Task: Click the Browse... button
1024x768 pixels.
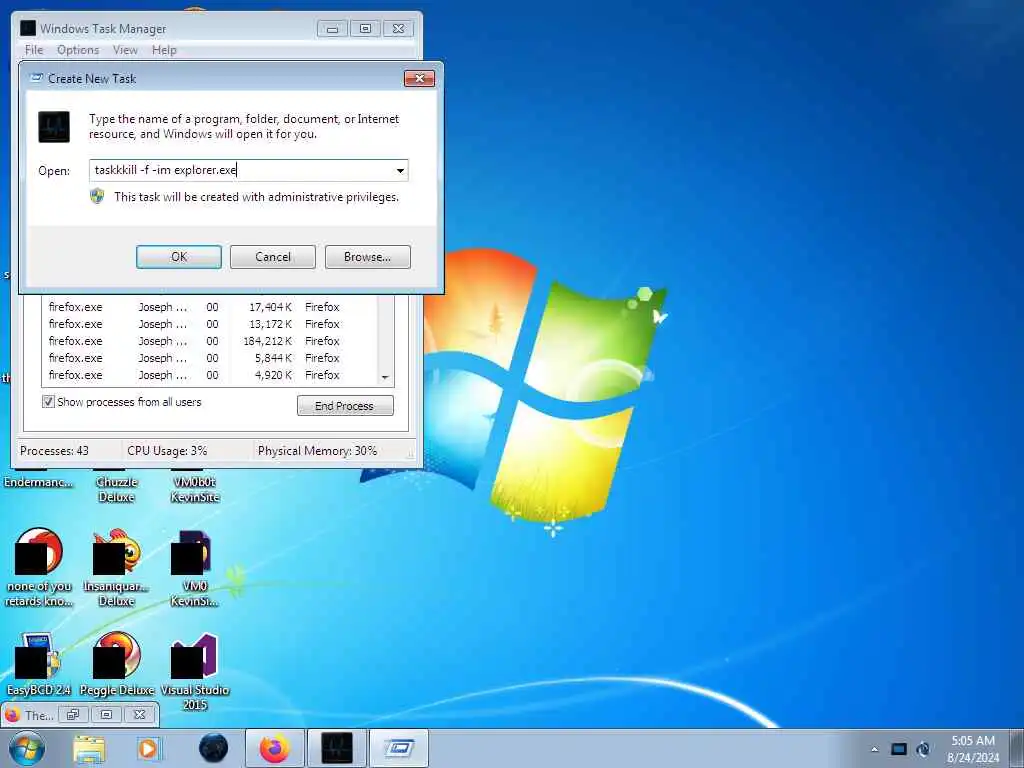Action: click(x=368, y=257)
